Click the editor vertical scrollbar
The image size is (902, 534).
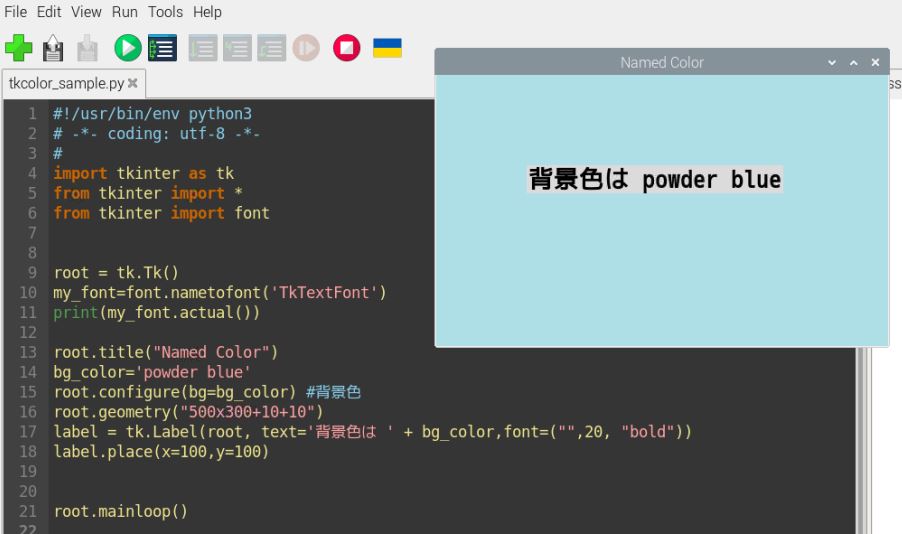861,440
